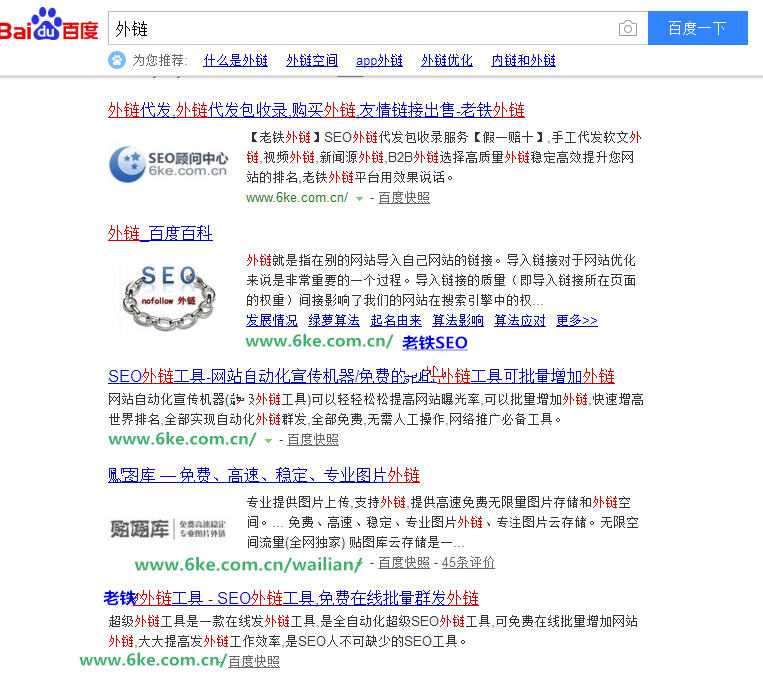Screen dimensions: 763x681
Task: Click the 为您推荐 label
Action: tap(160, 60)
